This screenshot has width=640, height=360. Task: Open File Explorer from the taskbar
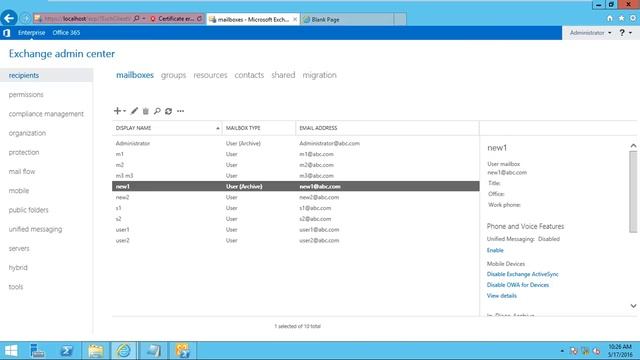pos(96,351)
